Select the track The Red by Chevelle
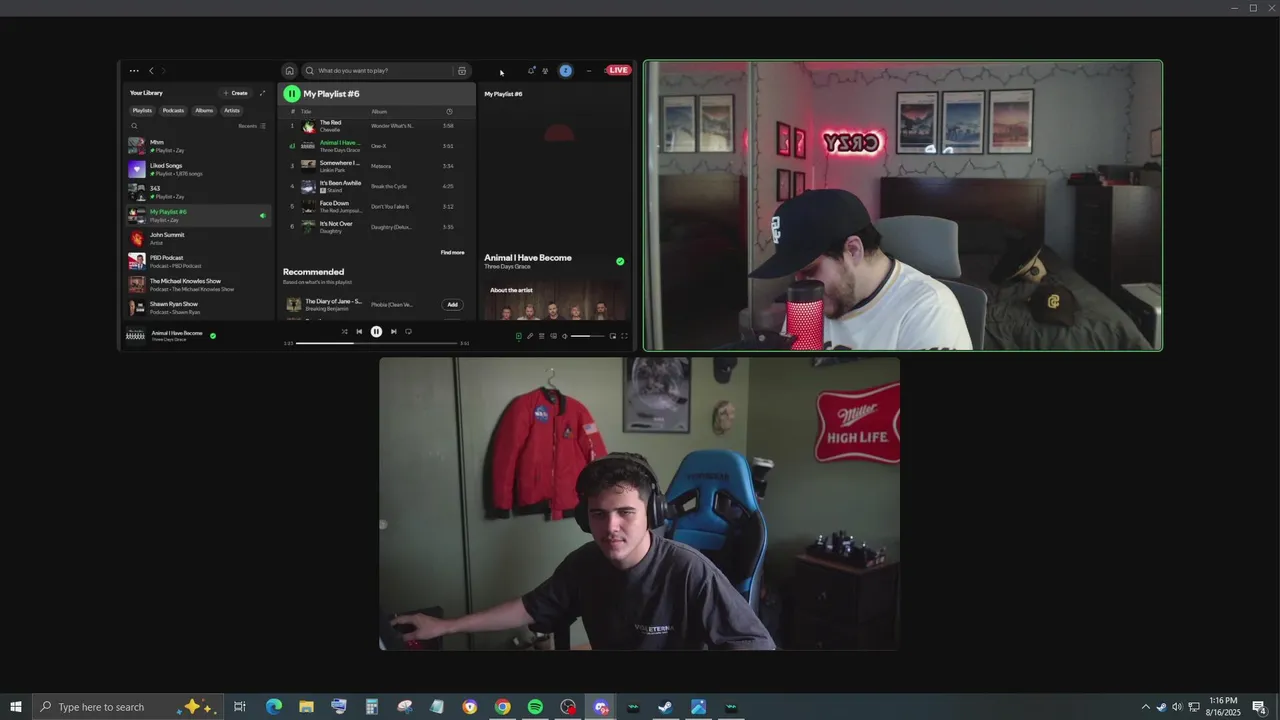 (x=376, y=126)
